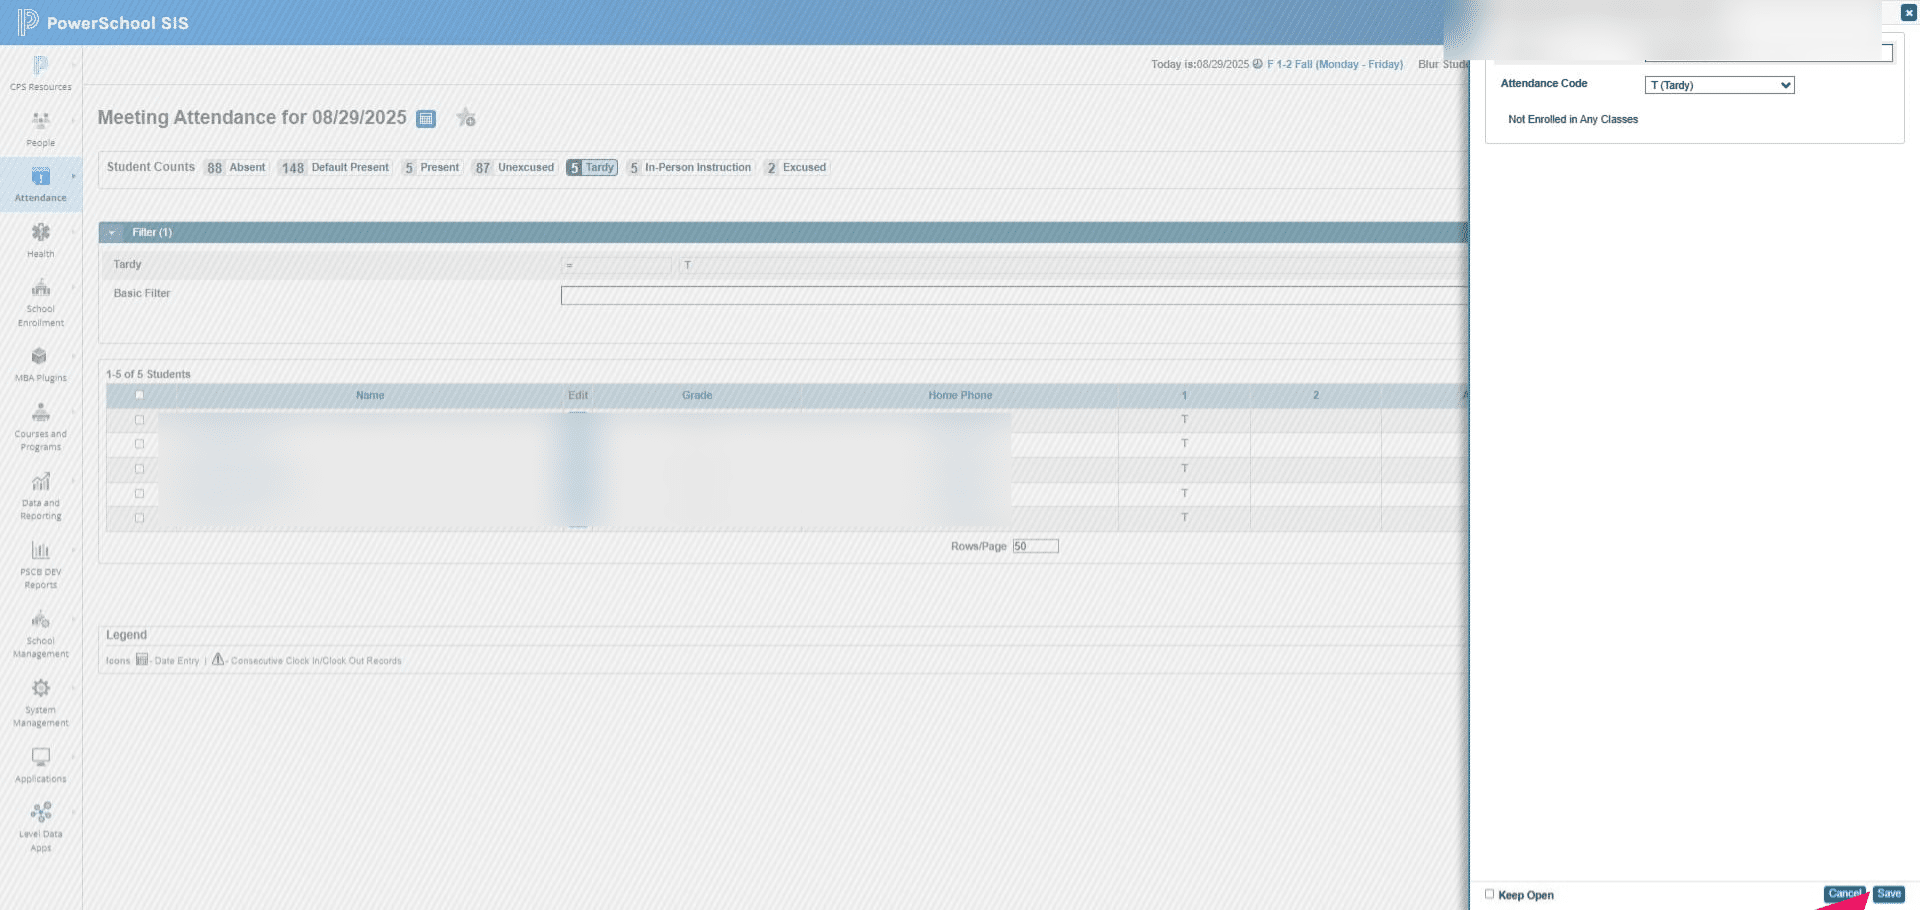Filter by 148 Default Present count
This screenshot has width=1920, height=910.
pos(335,168)
